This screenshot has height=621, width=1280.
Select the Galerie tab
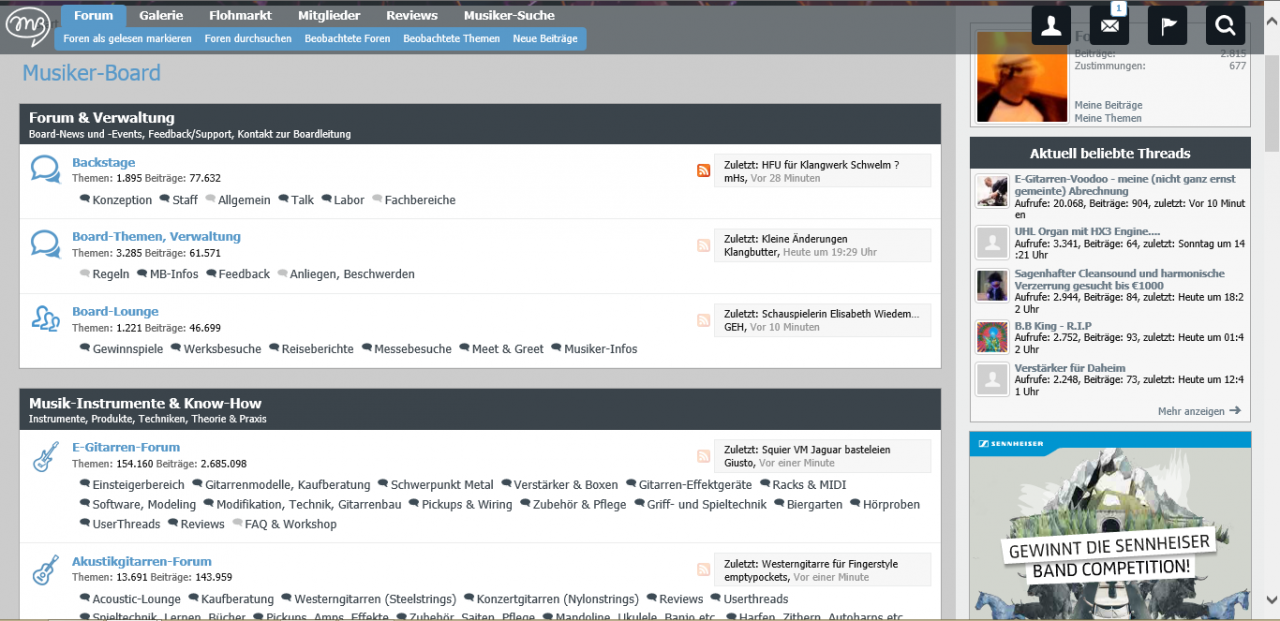[161, 15]
